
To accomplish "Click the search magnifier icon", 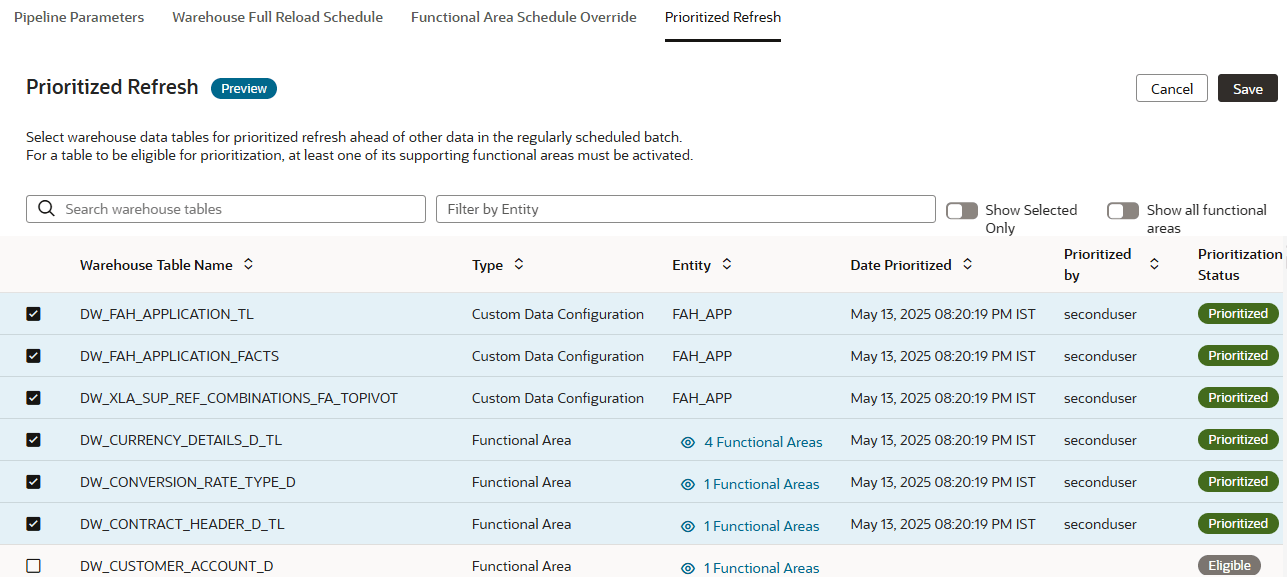I will click(45, 208).
